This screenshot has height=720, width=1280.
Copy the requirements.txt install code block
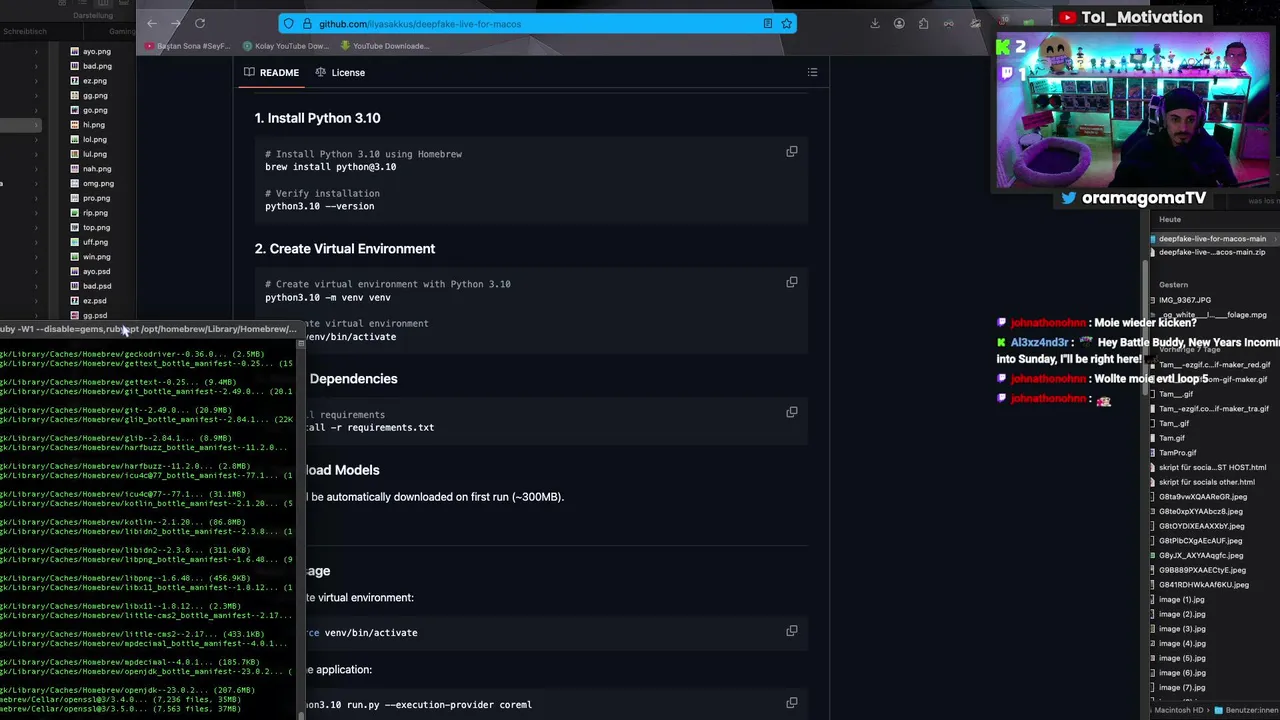791,411
